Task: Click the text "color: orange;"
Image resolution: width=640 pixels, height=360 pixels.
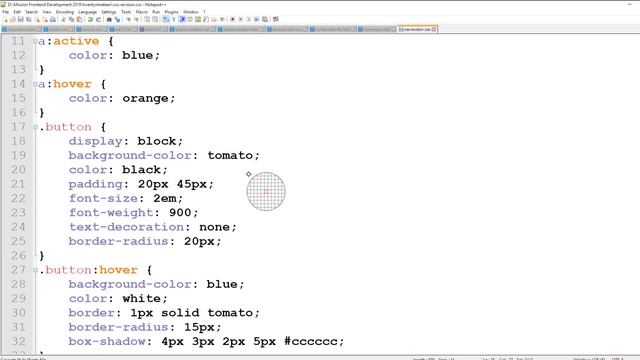Action: (x=122, y=98)
